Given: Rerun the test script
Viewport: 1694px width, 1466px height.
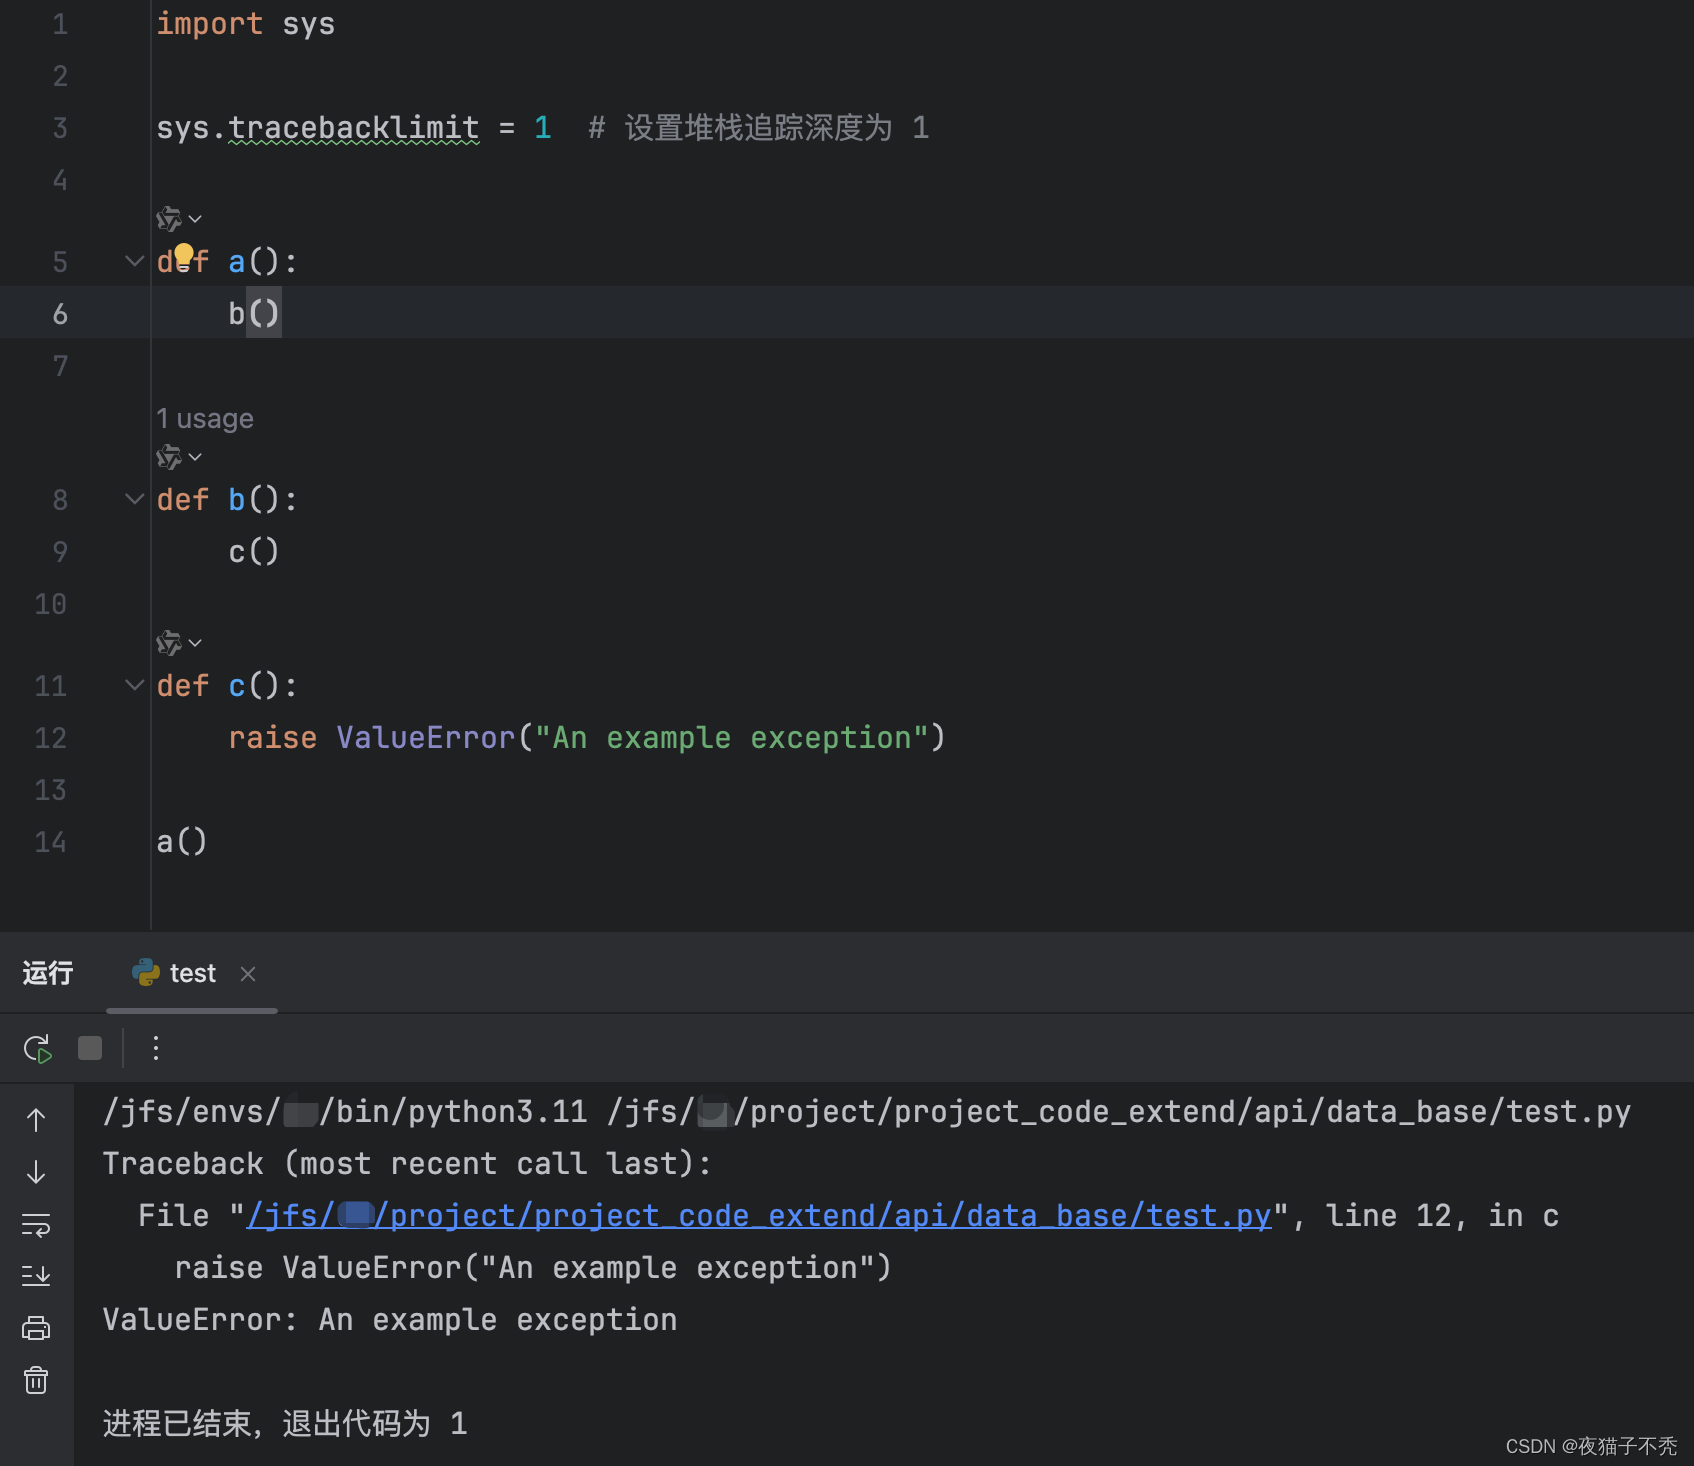Looking at the screenshot, I should coord(37,1048).
